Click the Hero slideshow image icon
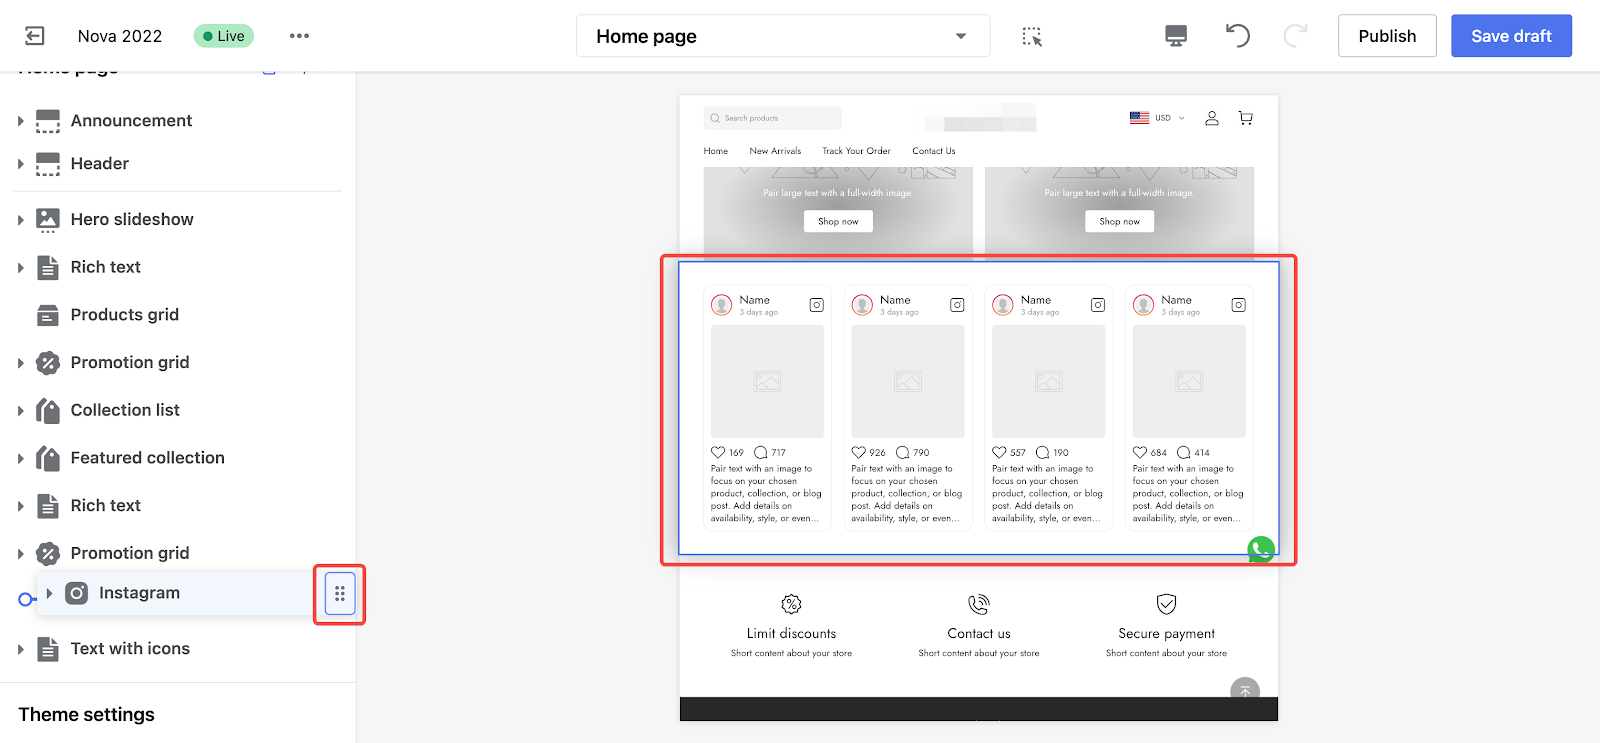This screenshot has width=1600, height=743. pos(48,220)
